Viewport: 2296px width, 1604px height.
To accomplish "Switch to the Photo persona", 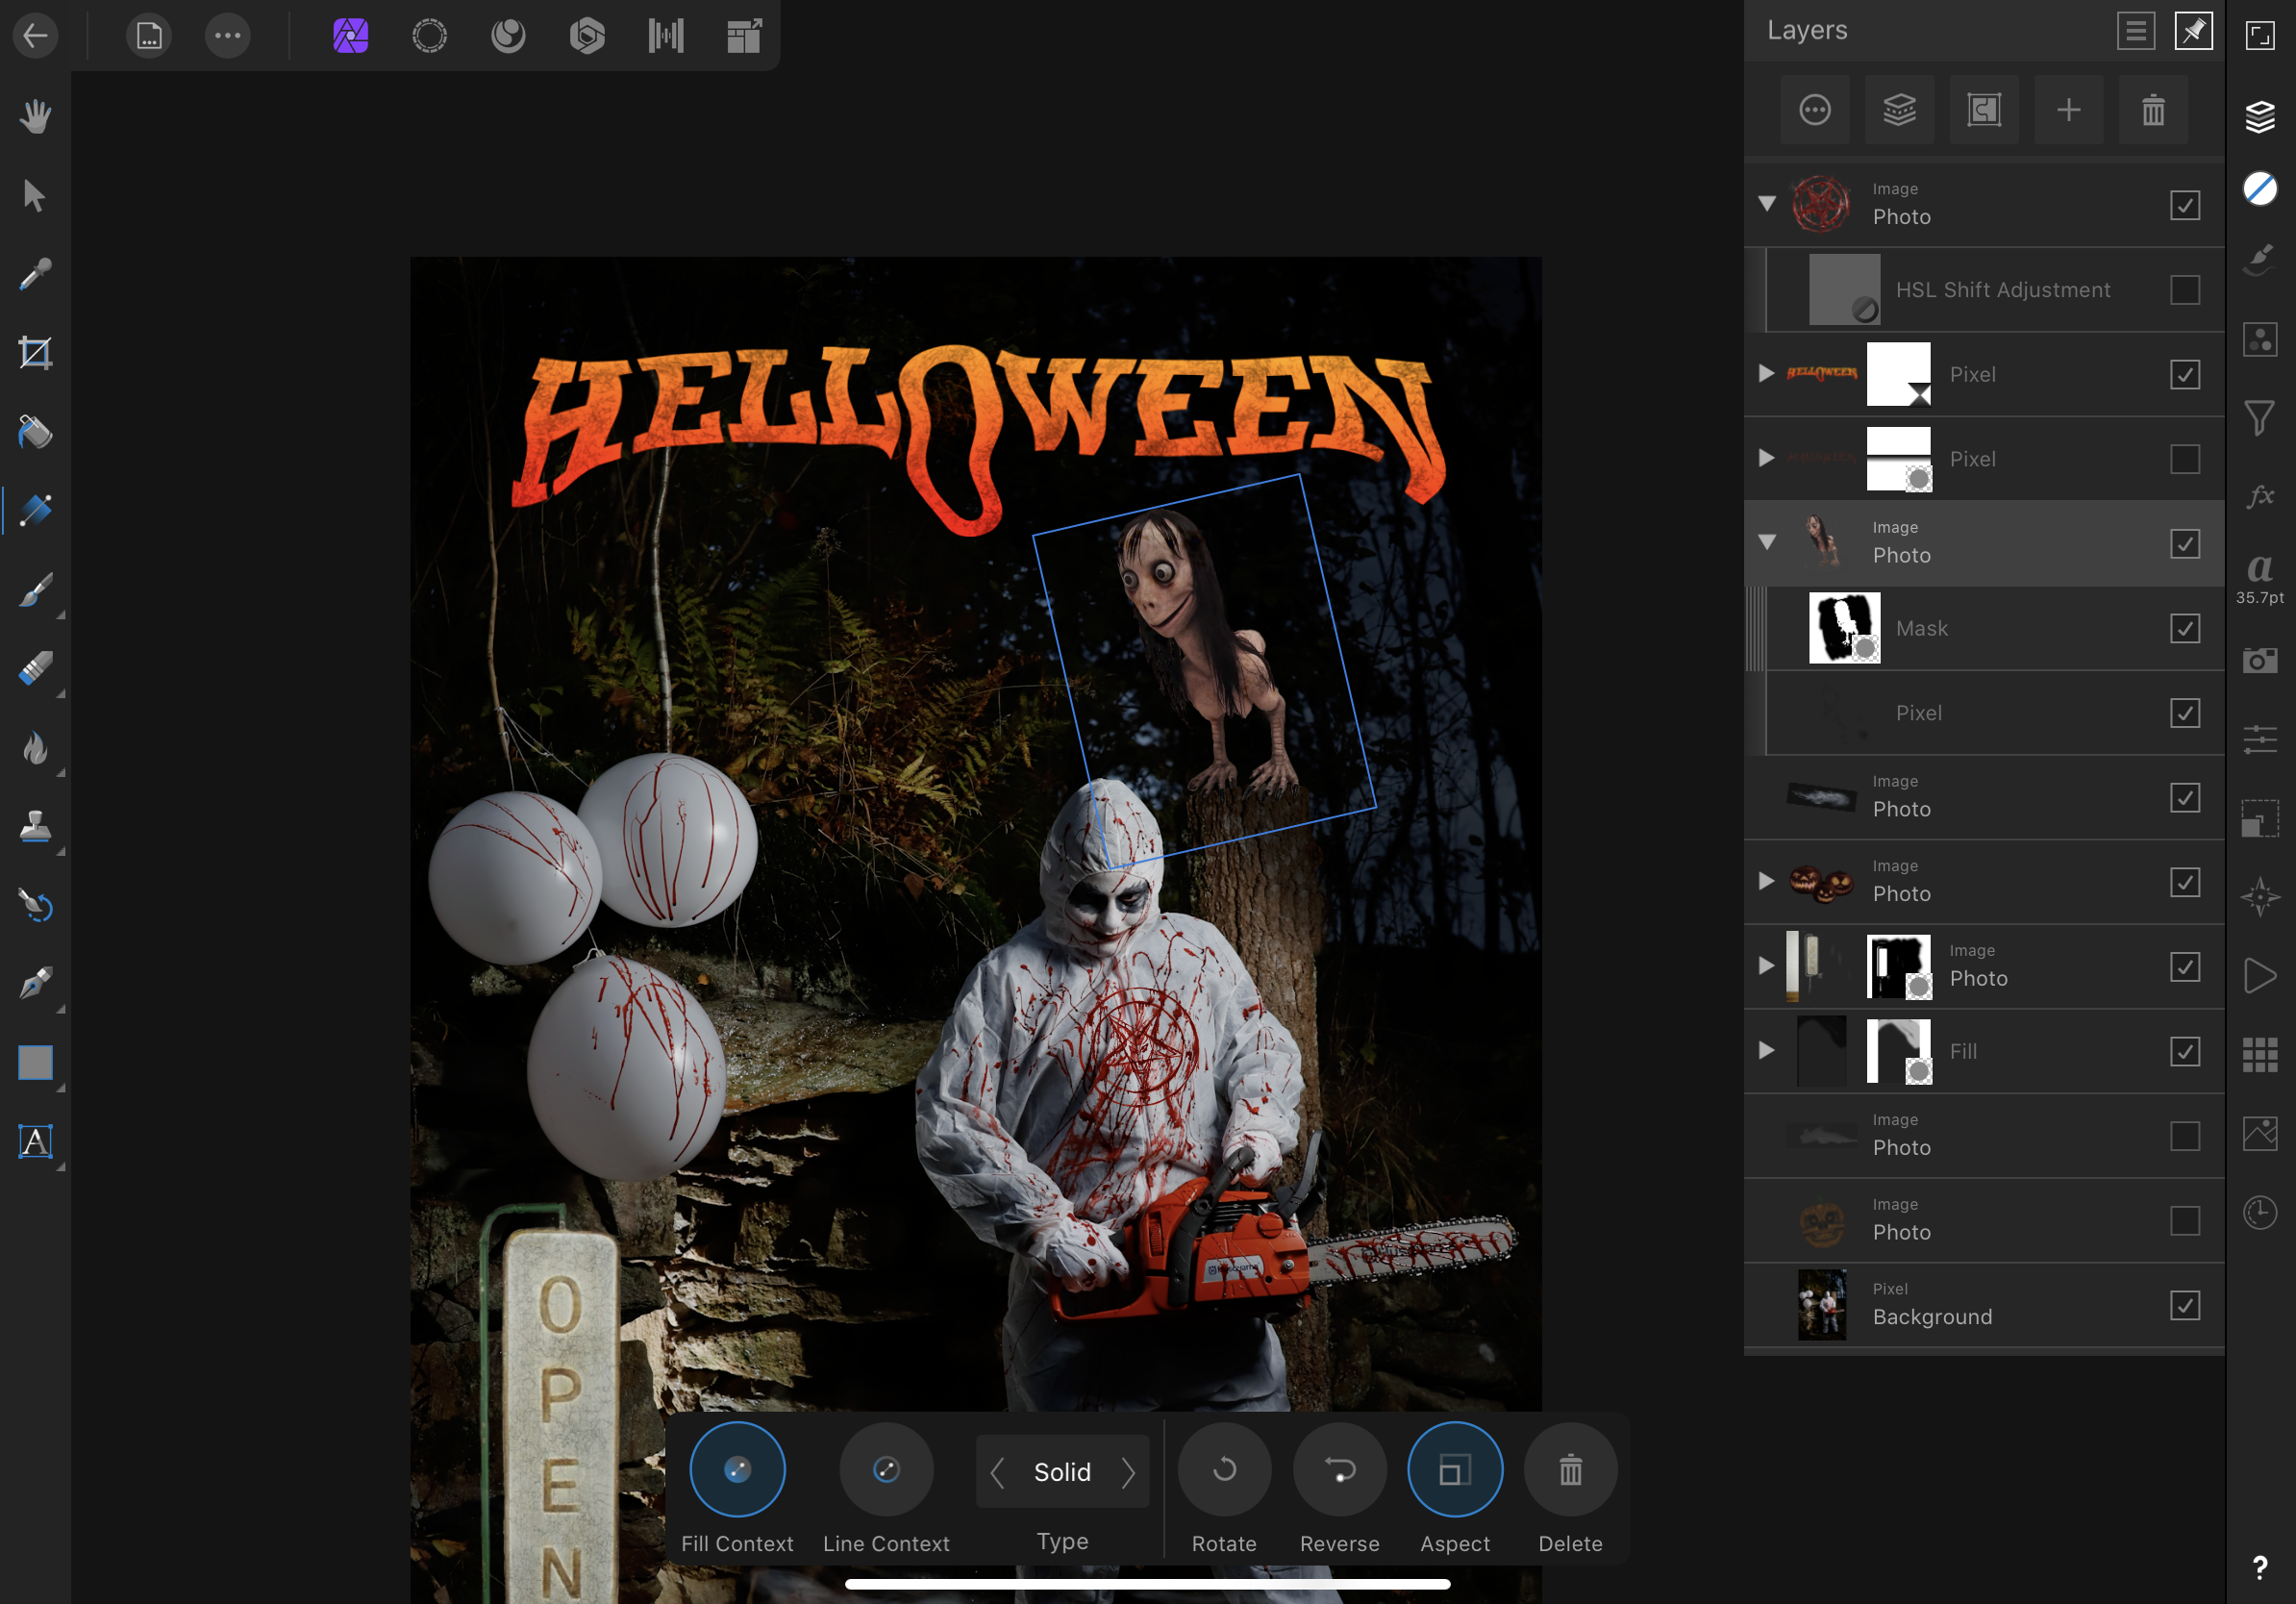I will click(x=350, y=36).
